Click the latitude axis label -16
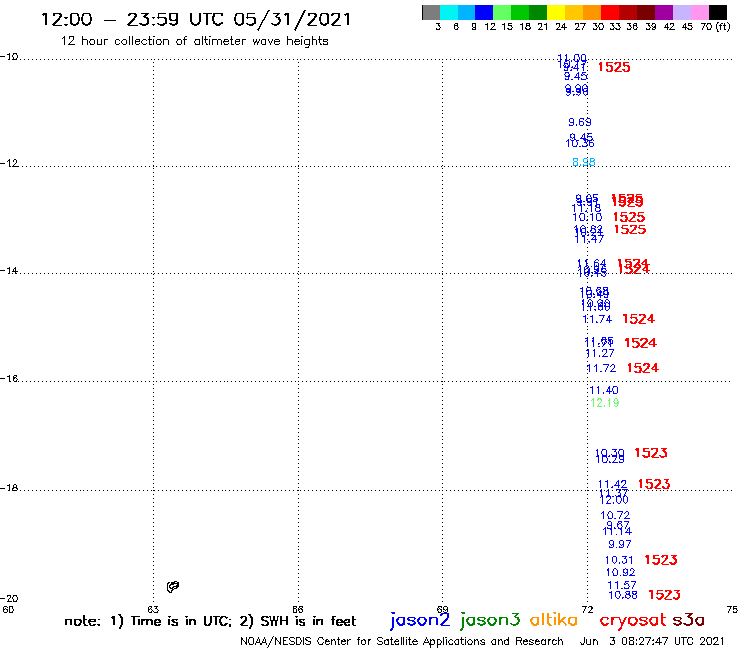The width and height of the screenshot is (740, 650). pyautogui.click(x=9, y=379)
